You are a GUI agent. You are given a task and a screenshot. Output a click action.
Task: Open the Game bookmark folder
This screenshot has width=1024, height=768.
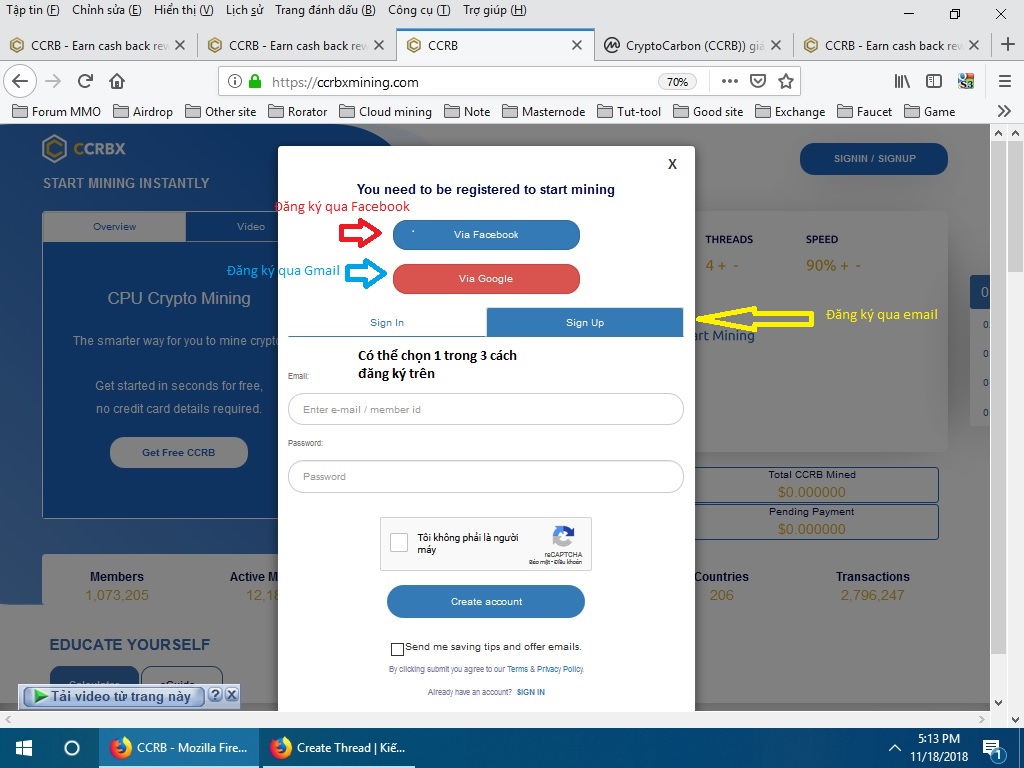point(930,112)
